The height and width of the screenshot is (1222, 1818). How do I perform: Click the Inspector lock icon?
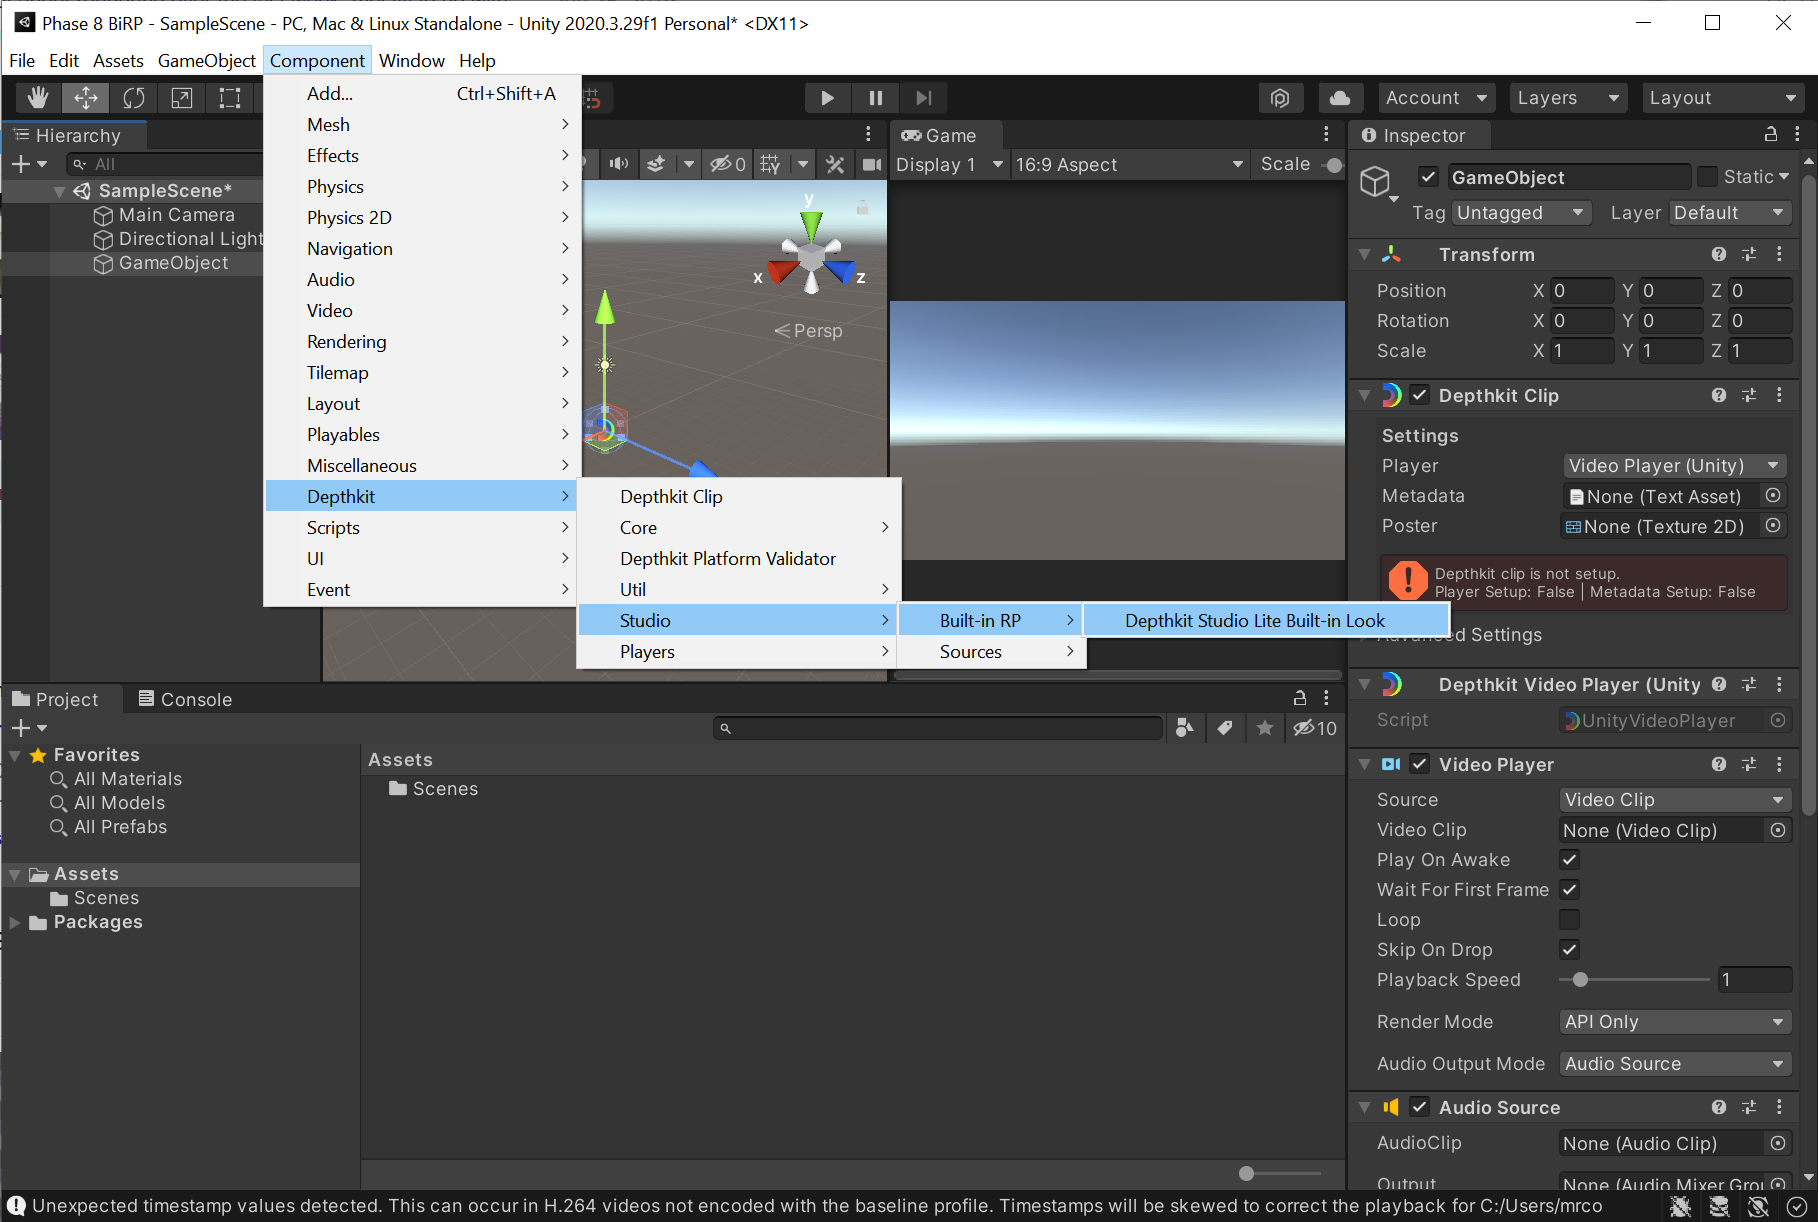click(1770, 134)
